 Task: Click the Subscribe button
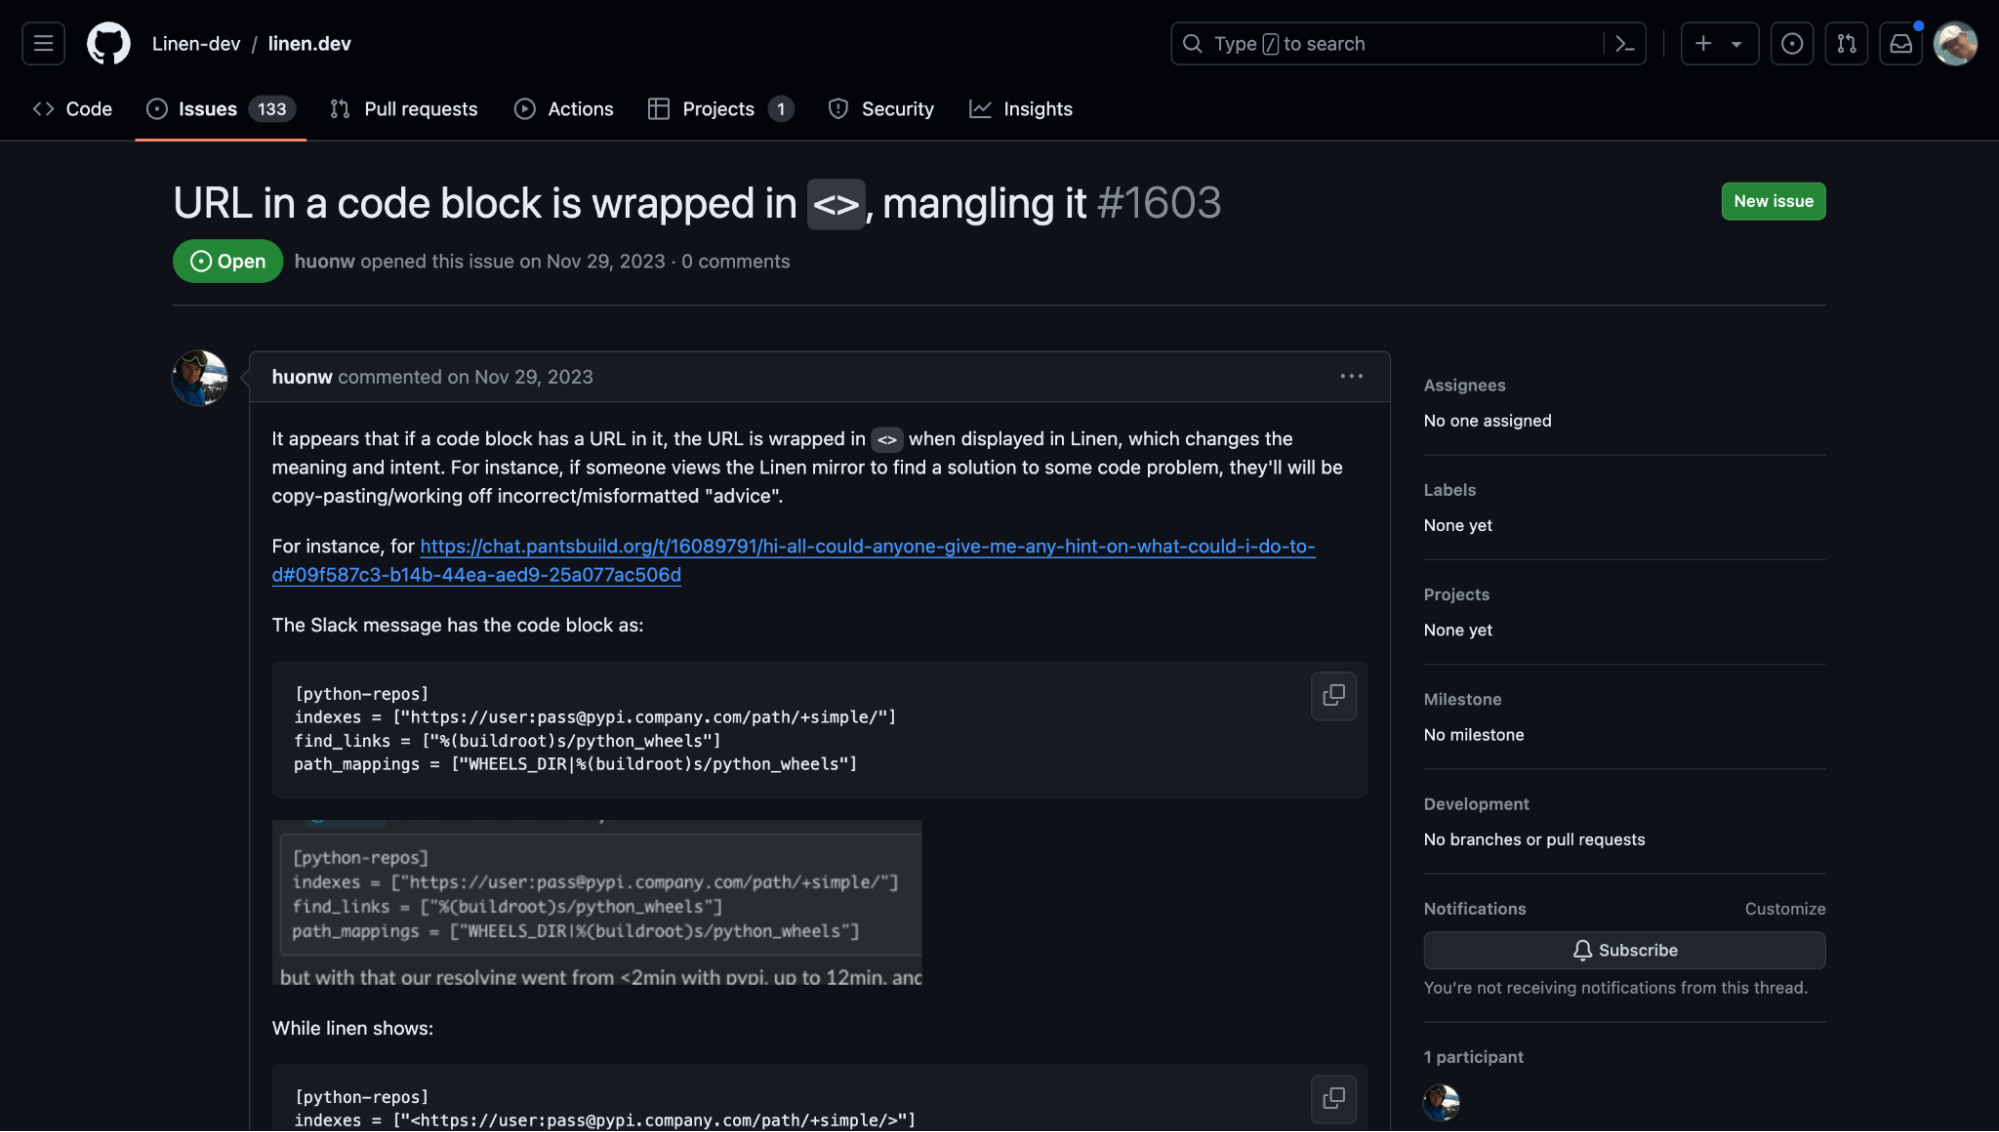pyautogui.click(x=1624, y=950)
